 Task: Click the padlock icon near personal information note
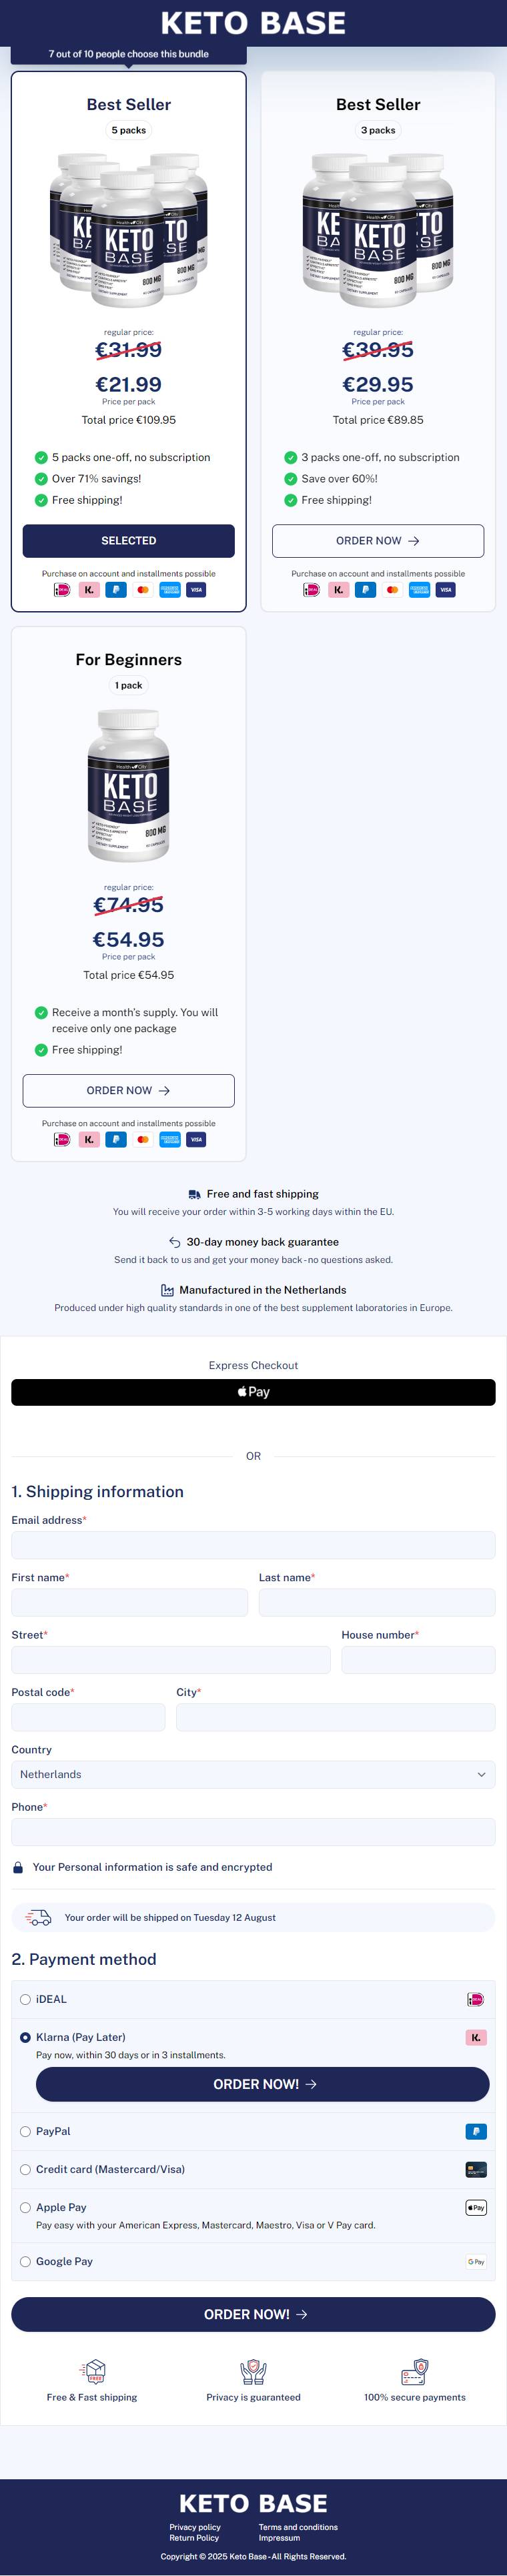click(x=18, y=1868)
